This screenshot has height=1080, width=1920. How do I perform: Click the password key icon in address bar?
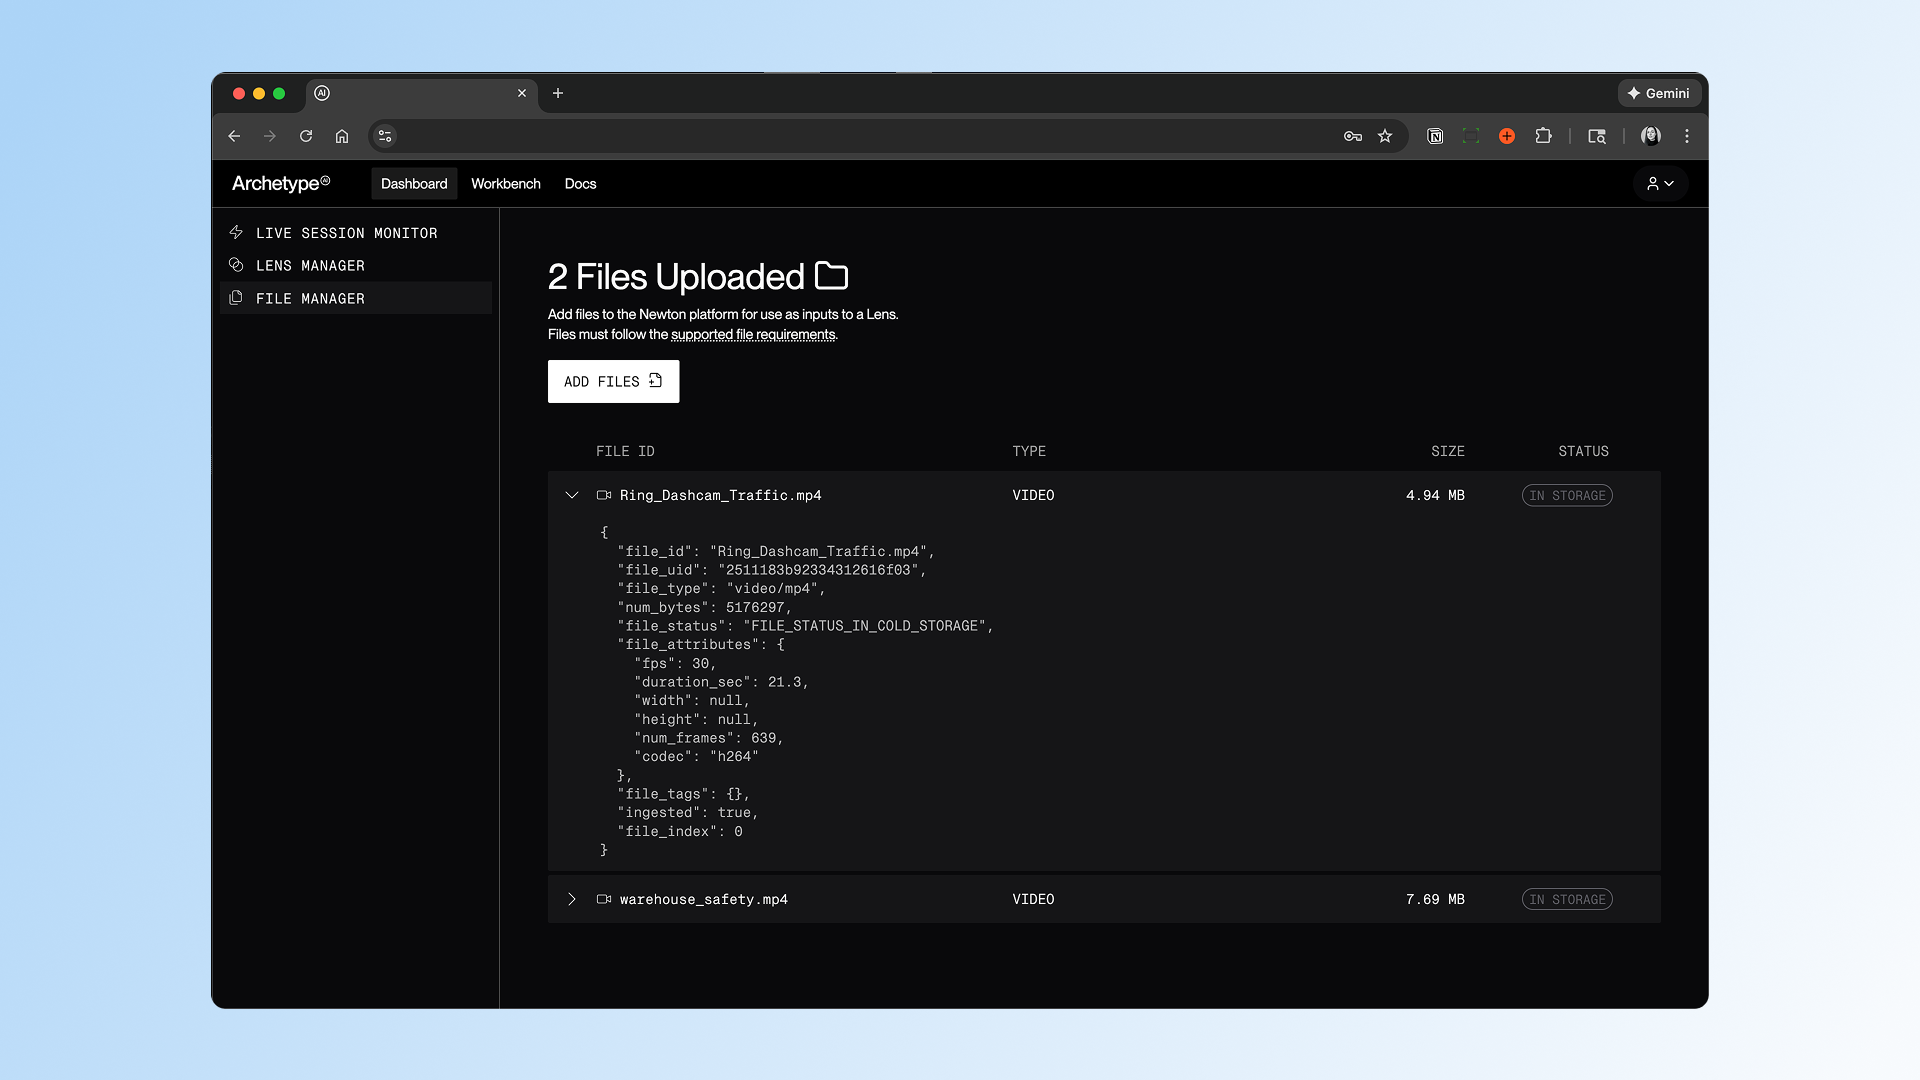[1352, 136]
